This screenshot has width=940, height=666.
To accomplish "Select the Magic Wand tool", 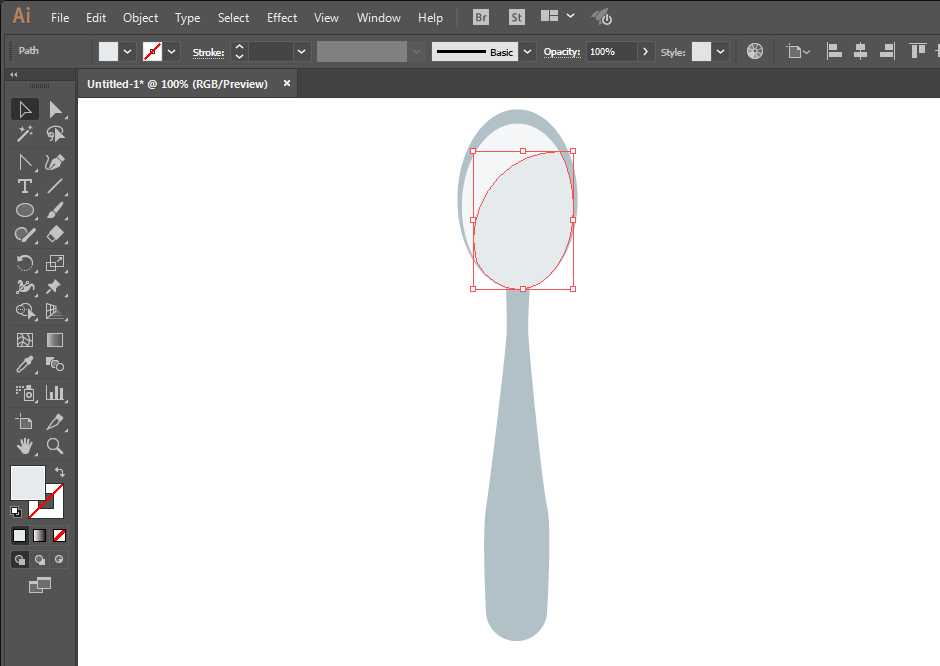I will (x=24, y=135).
